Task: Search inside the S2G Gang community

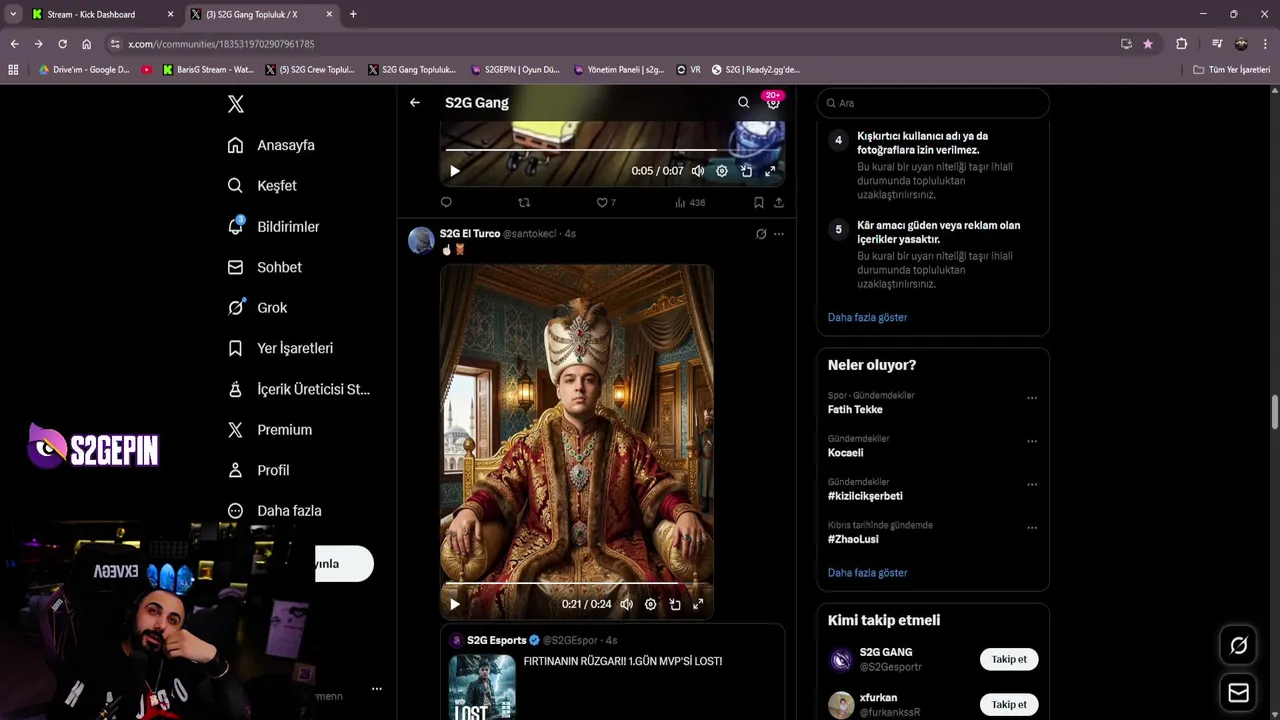Action: click(x=743, y=102)
